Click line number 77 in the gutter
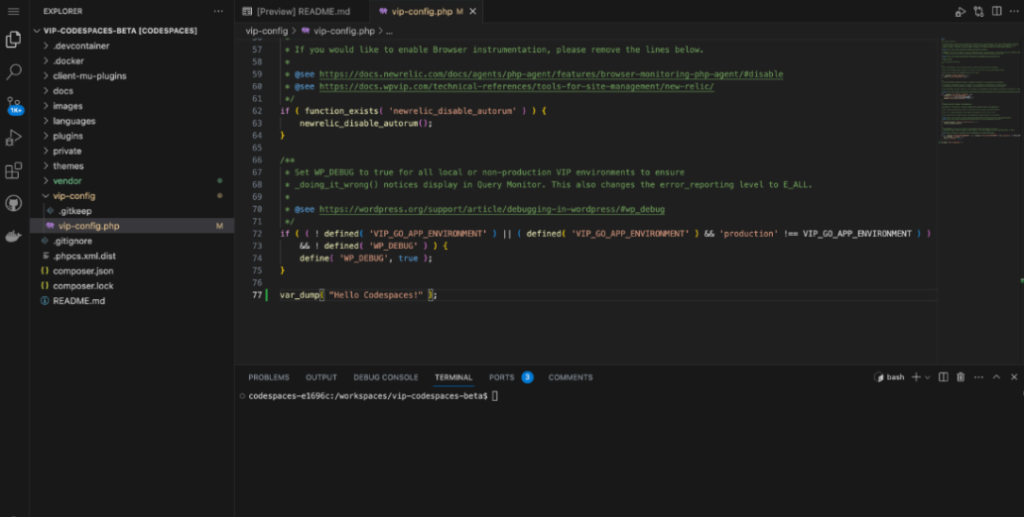Viewport: 1024px width, 517px height. tap(257, 295)
